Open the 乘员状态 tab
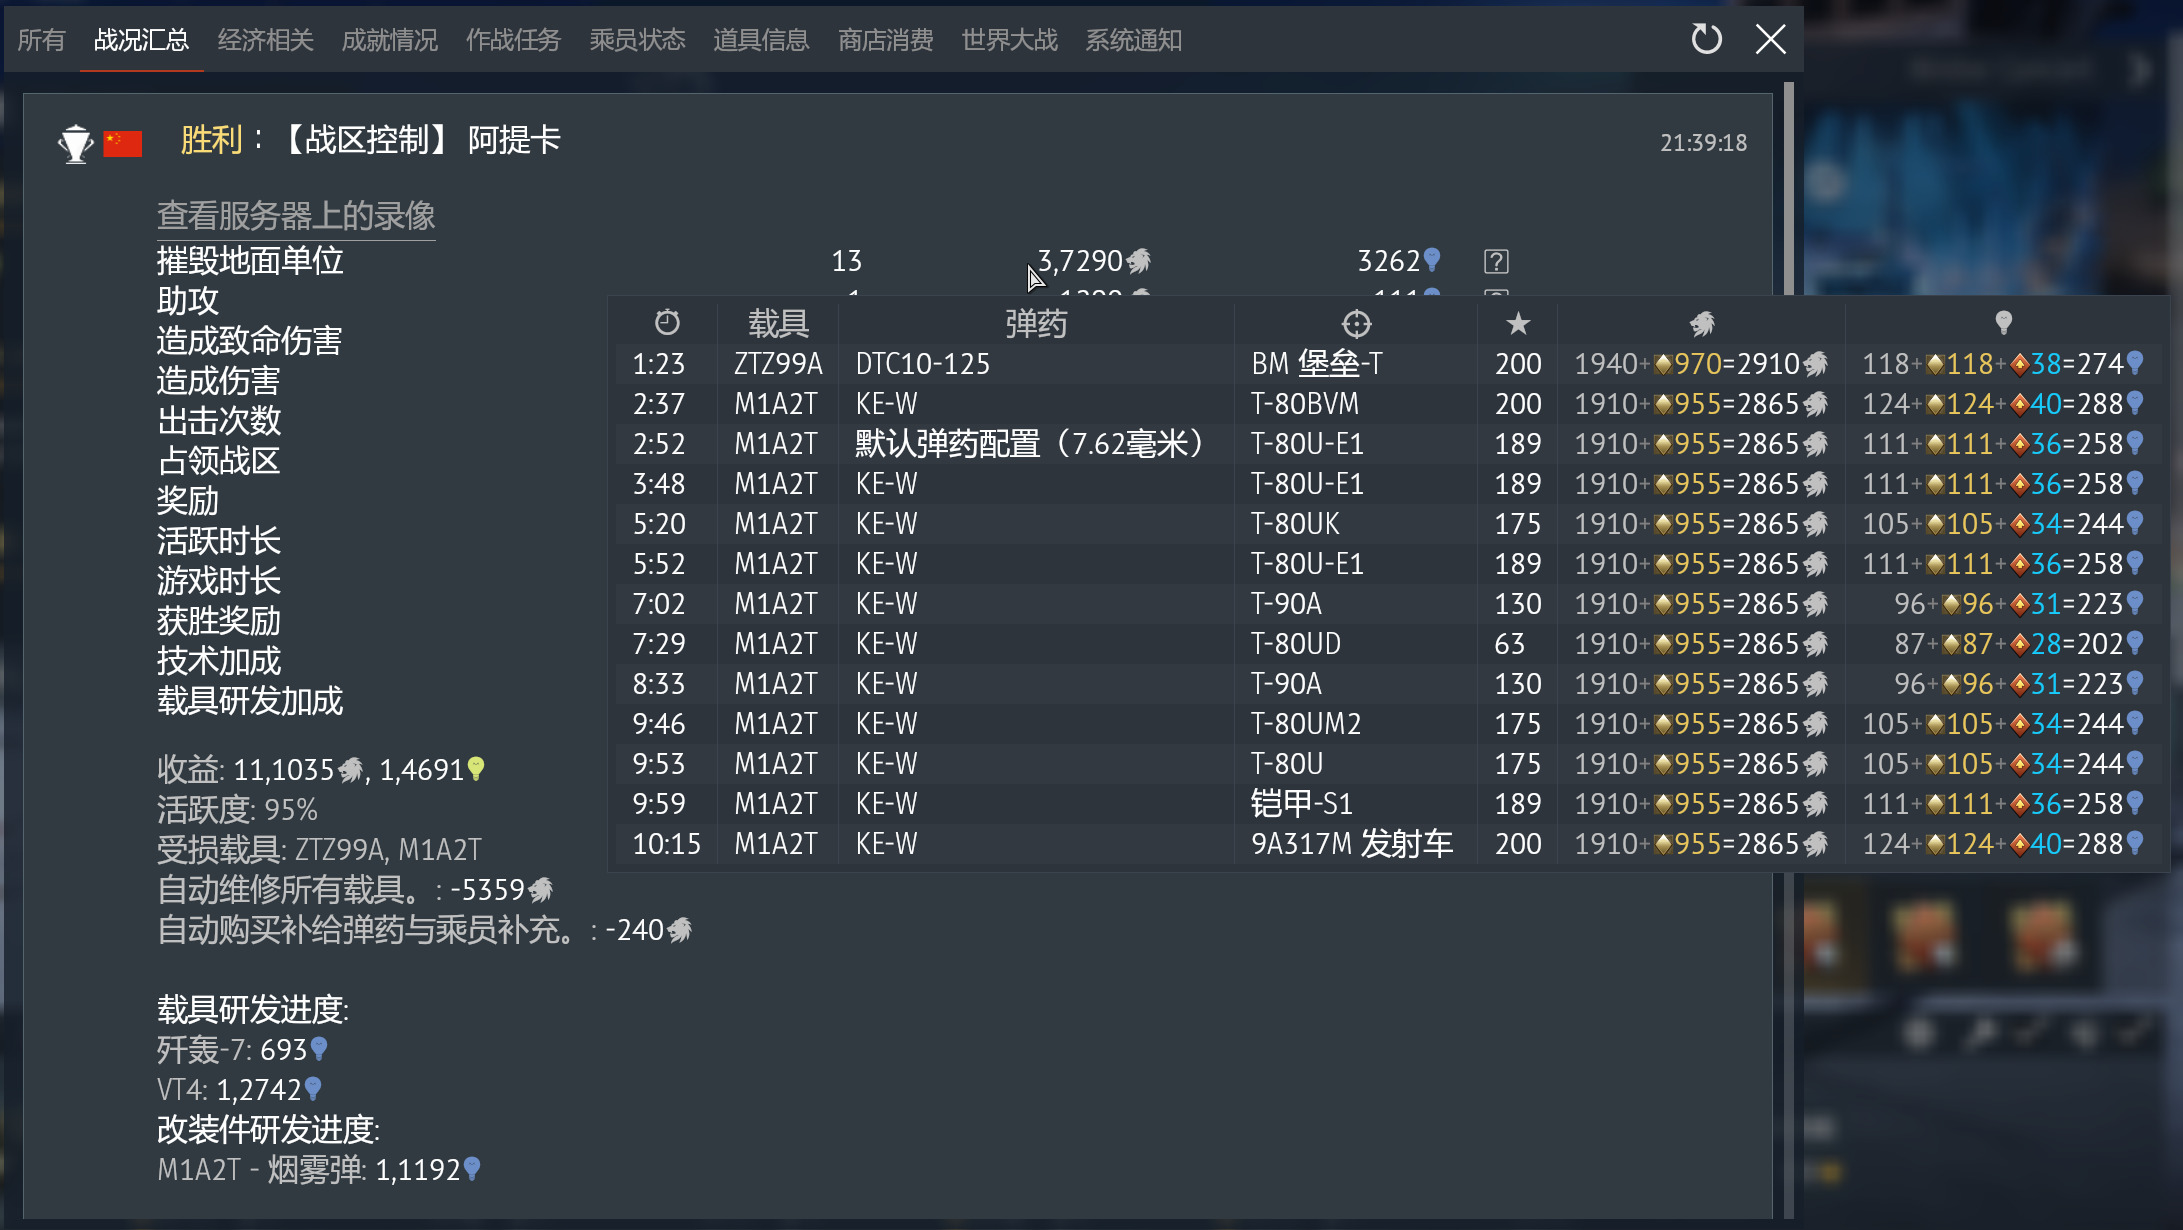 (x=637, y=40)
